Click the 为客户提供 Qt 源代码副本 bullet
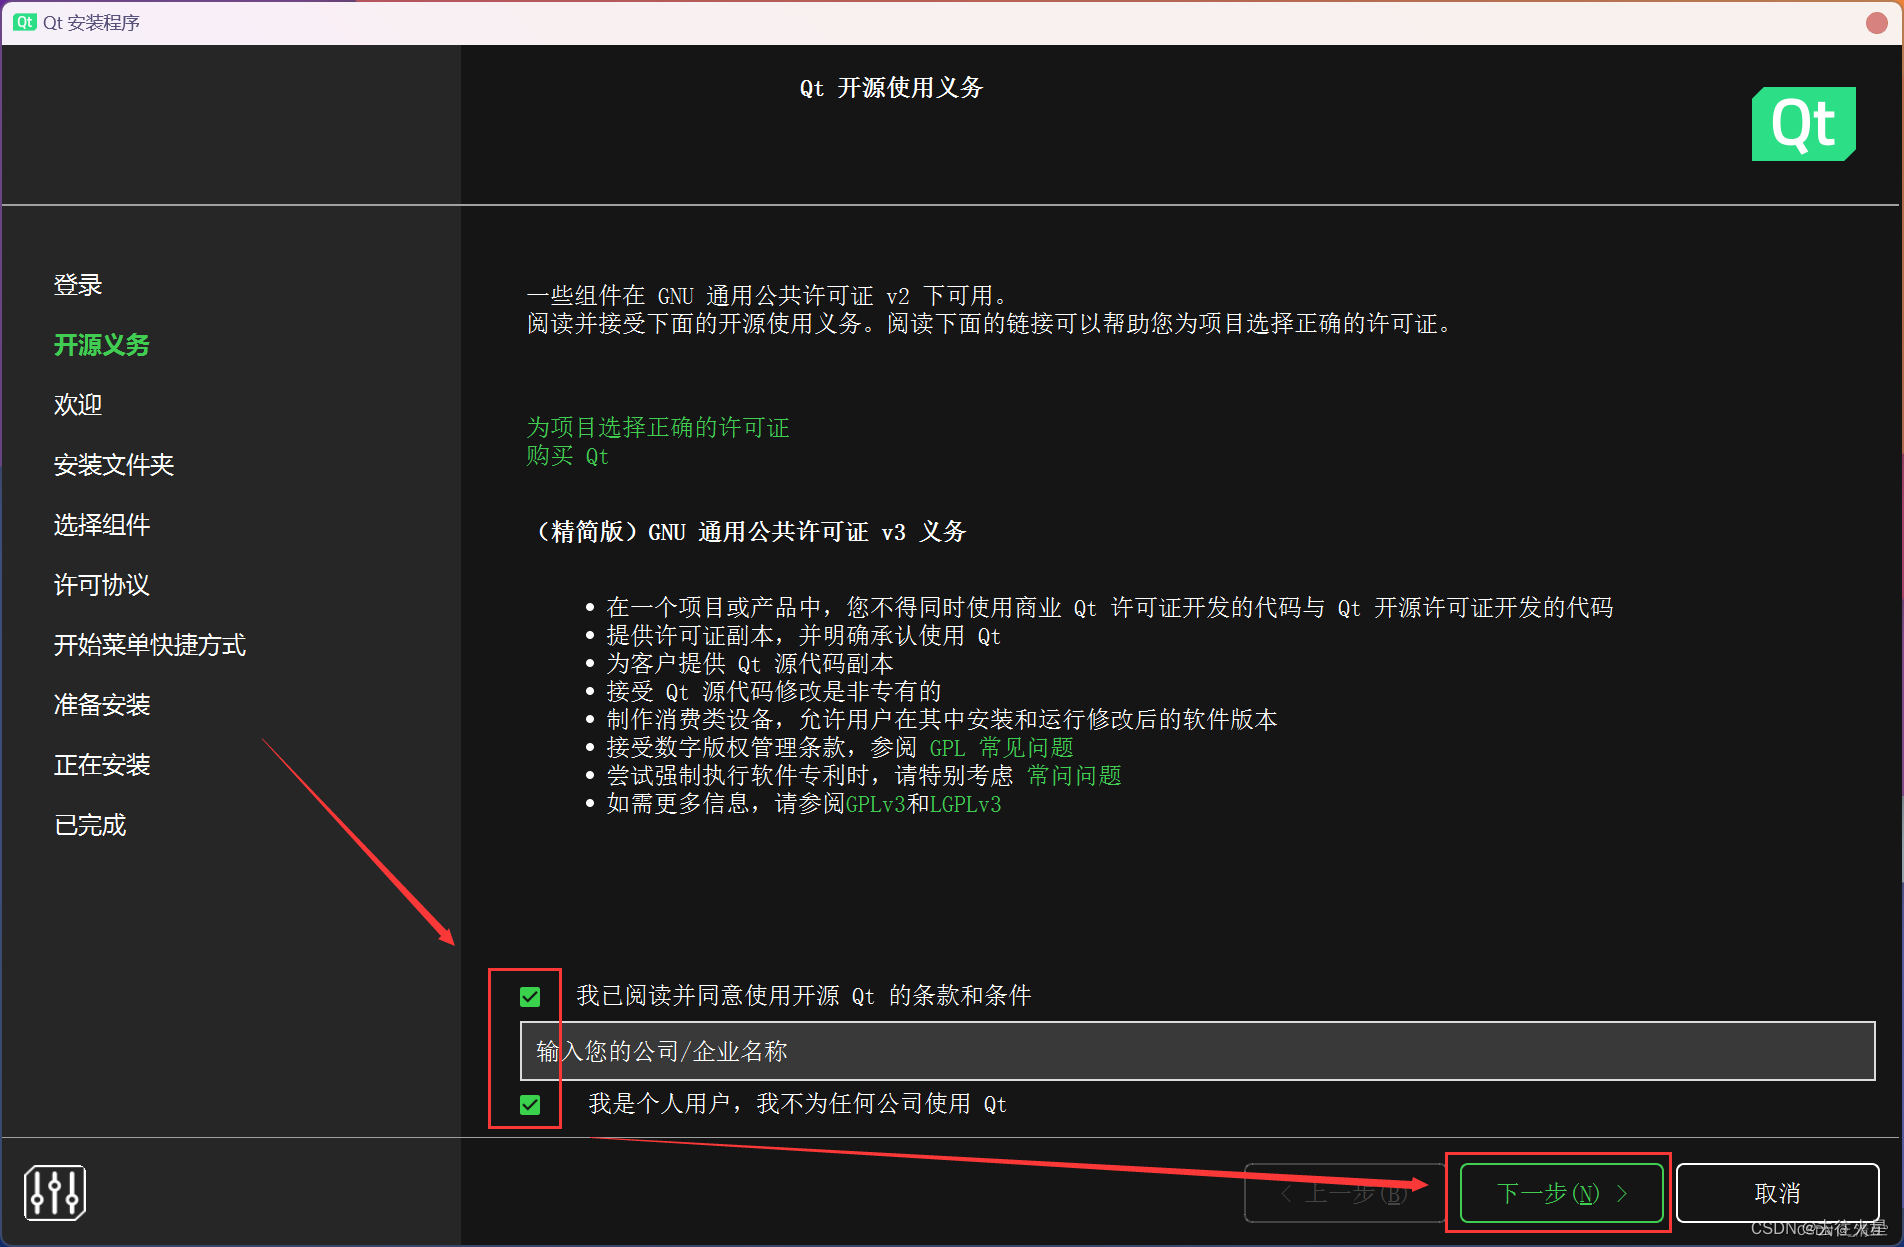 750,664
